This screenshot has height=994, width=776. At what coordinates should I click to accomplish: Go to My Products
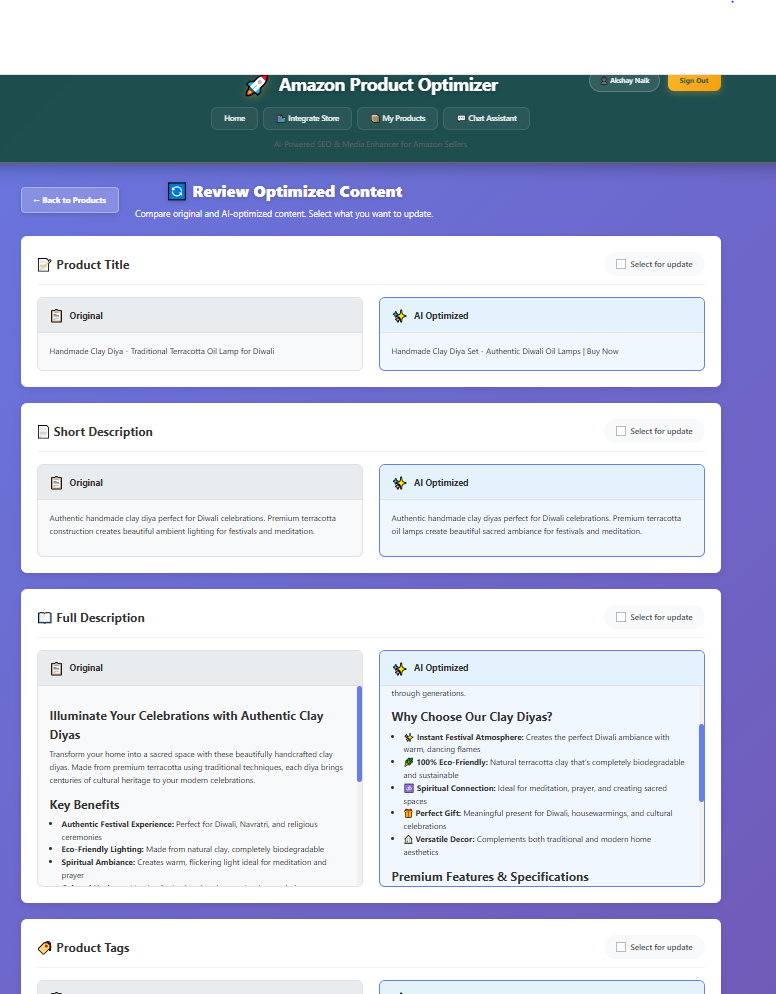click(398, 119)
